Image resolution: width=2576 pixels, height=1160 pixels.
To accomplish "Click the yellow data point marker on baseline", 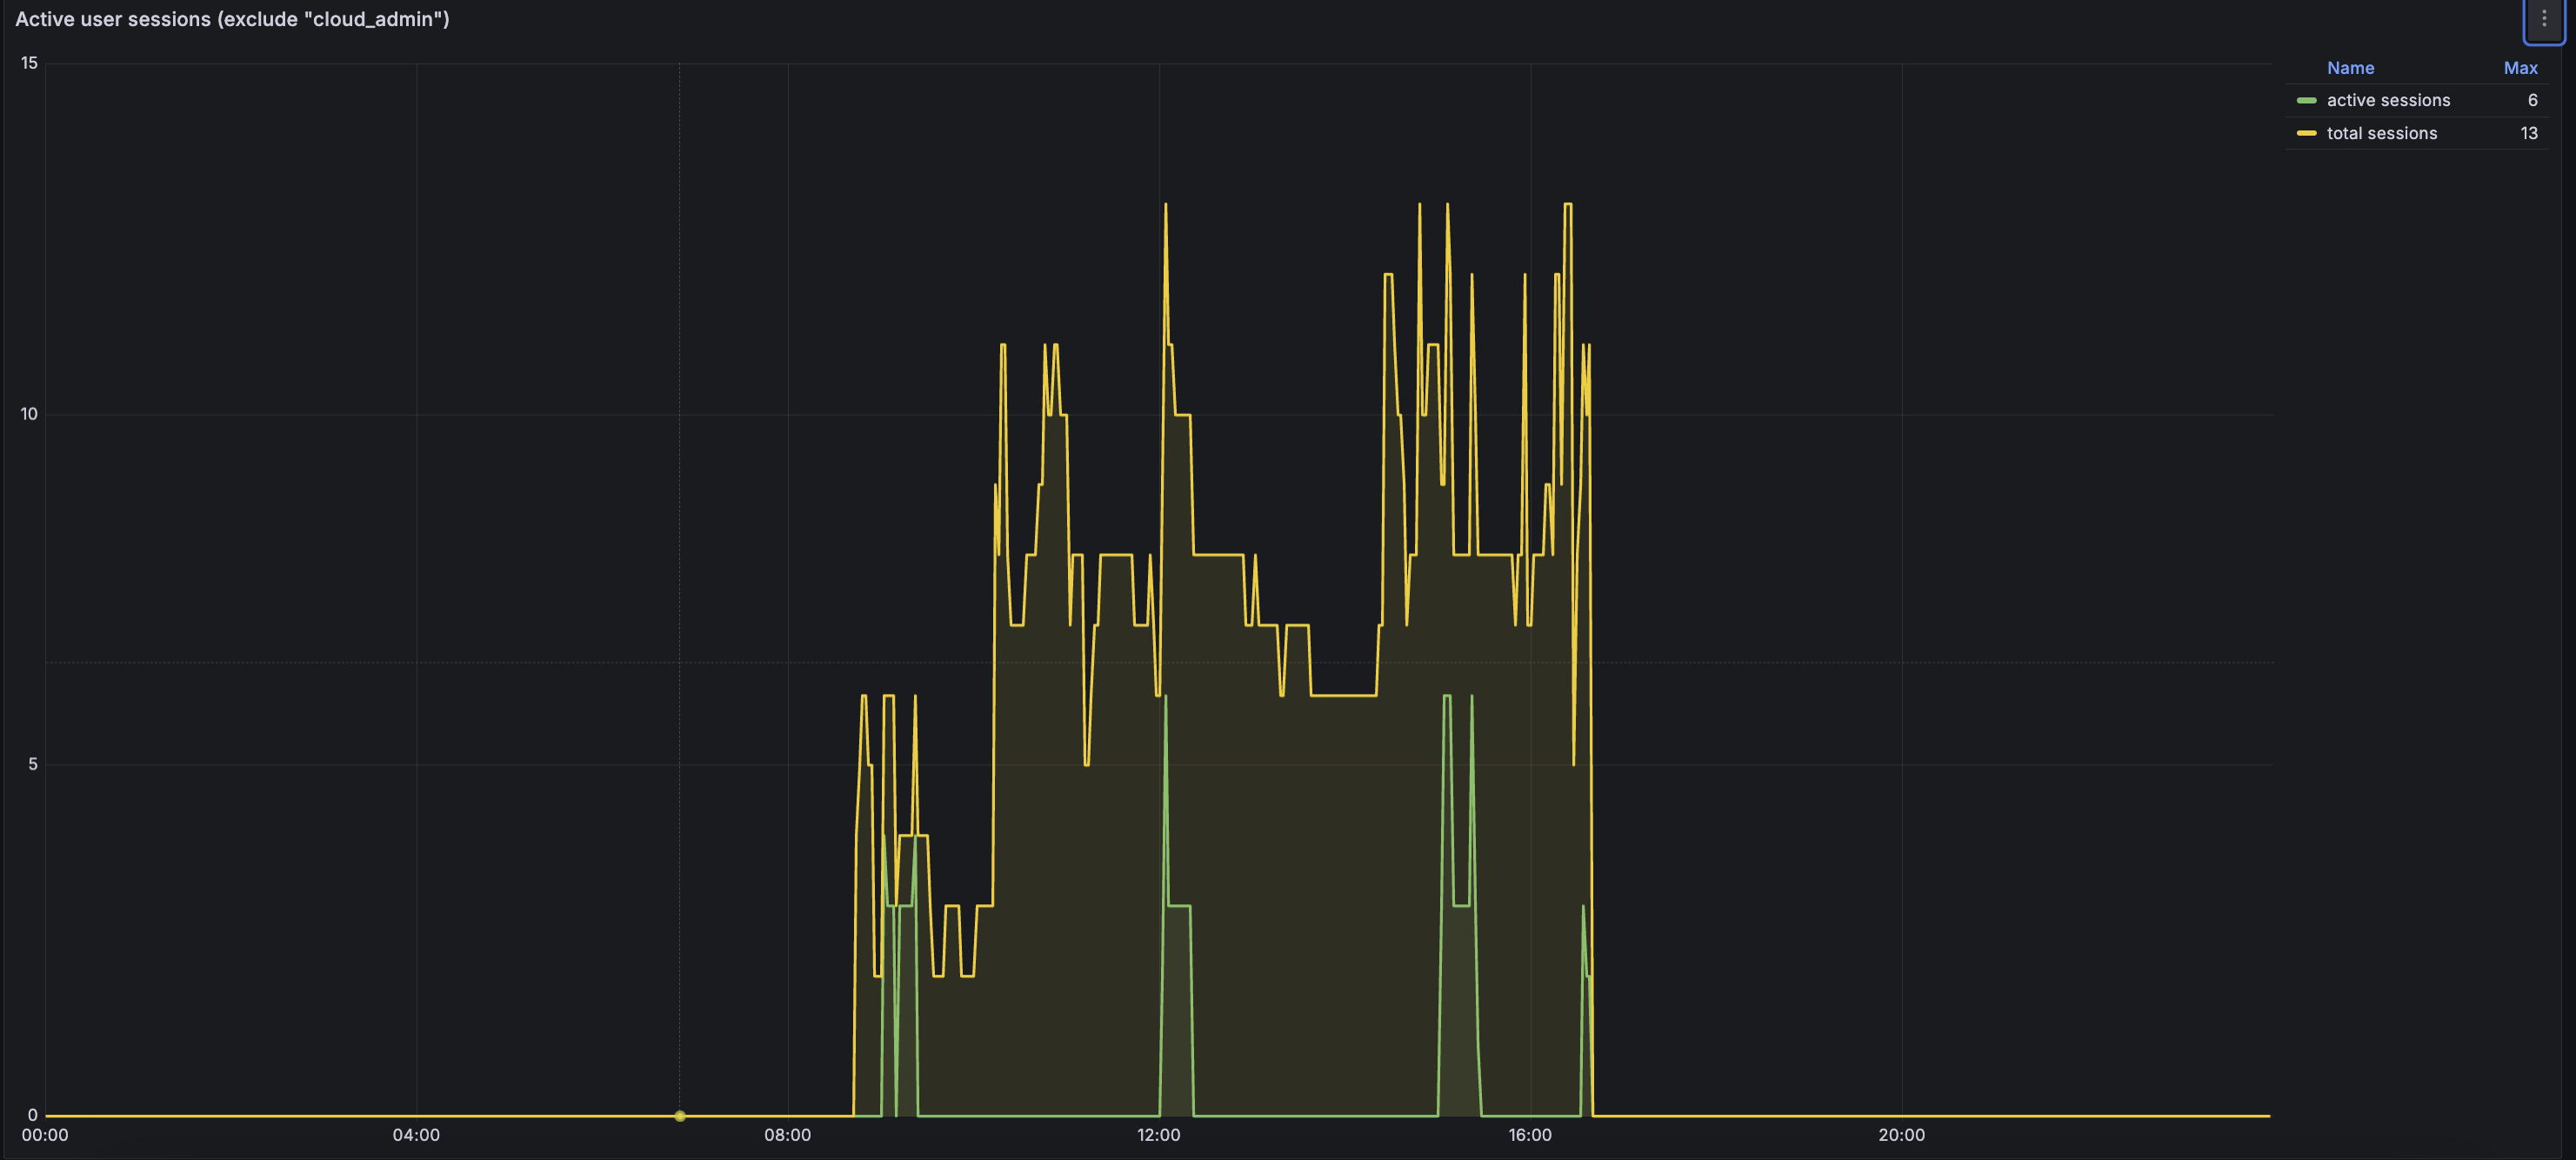I will click(x=680, y=1115).
